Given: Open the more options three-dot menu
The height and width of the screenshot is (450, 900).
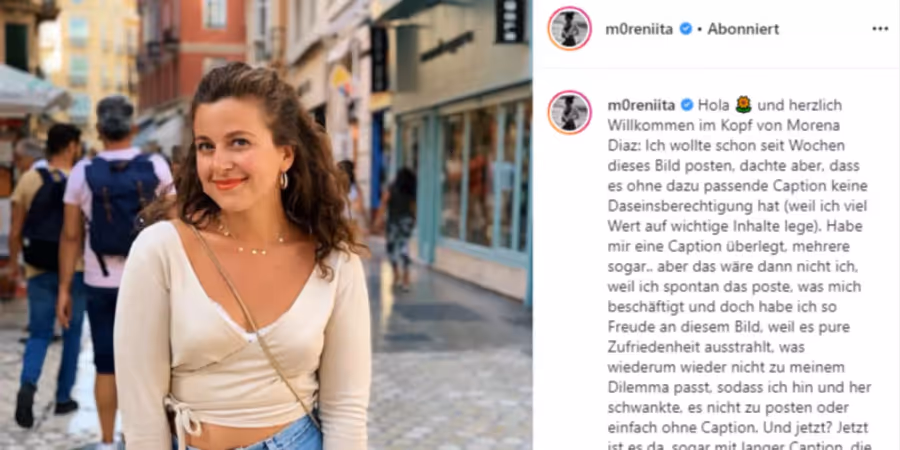Looking at the screenshot, I should click(x=879, y=29).
